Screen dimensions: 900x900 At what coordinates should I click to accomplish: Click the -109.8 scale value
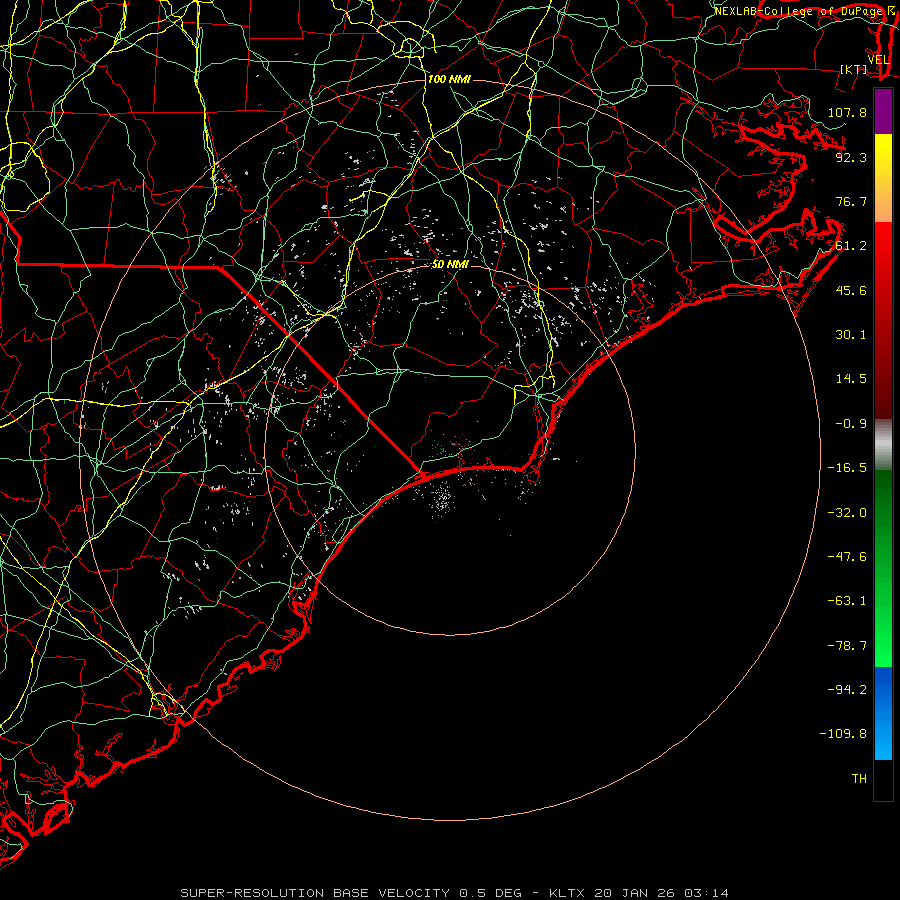pos(843,734)
